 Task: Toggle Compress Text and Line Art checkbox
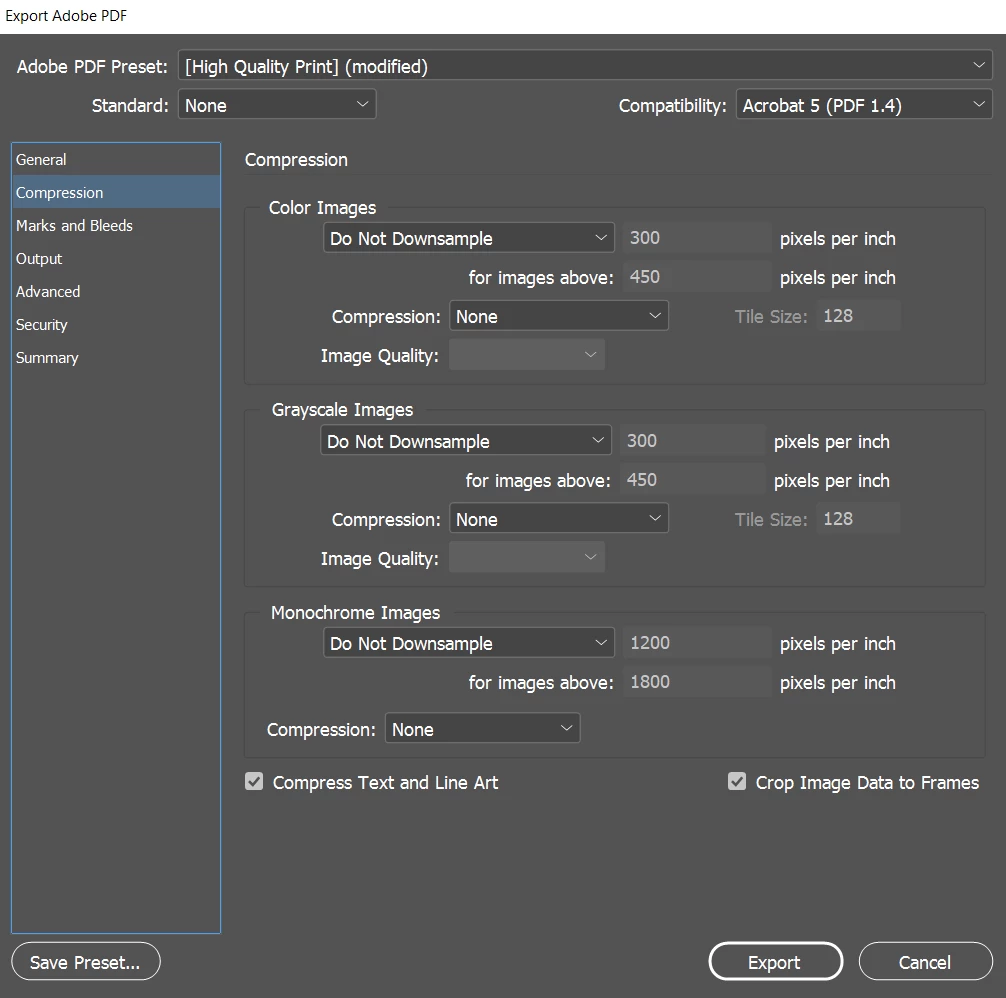point(254,781)
